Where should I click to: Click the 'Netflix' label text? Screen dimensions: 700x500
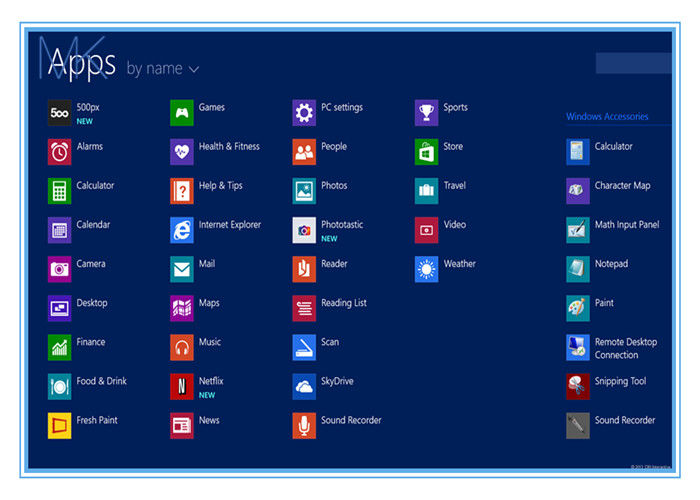tap(211, 381)
